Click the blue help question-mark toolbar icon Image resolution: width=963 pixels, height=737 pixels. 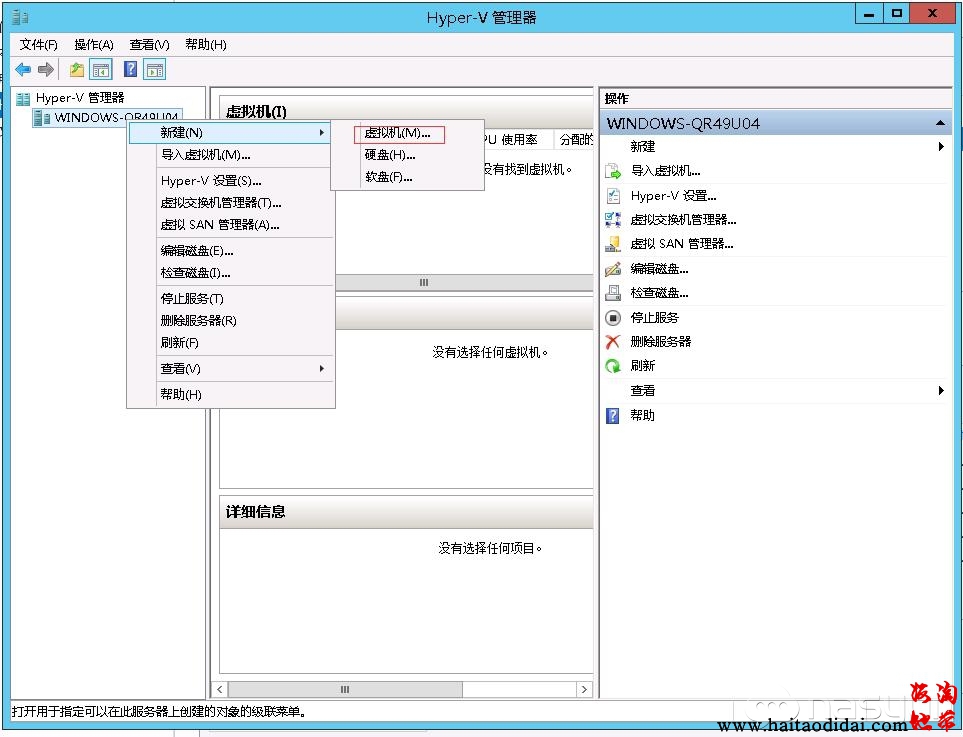(x=130, y=69)
